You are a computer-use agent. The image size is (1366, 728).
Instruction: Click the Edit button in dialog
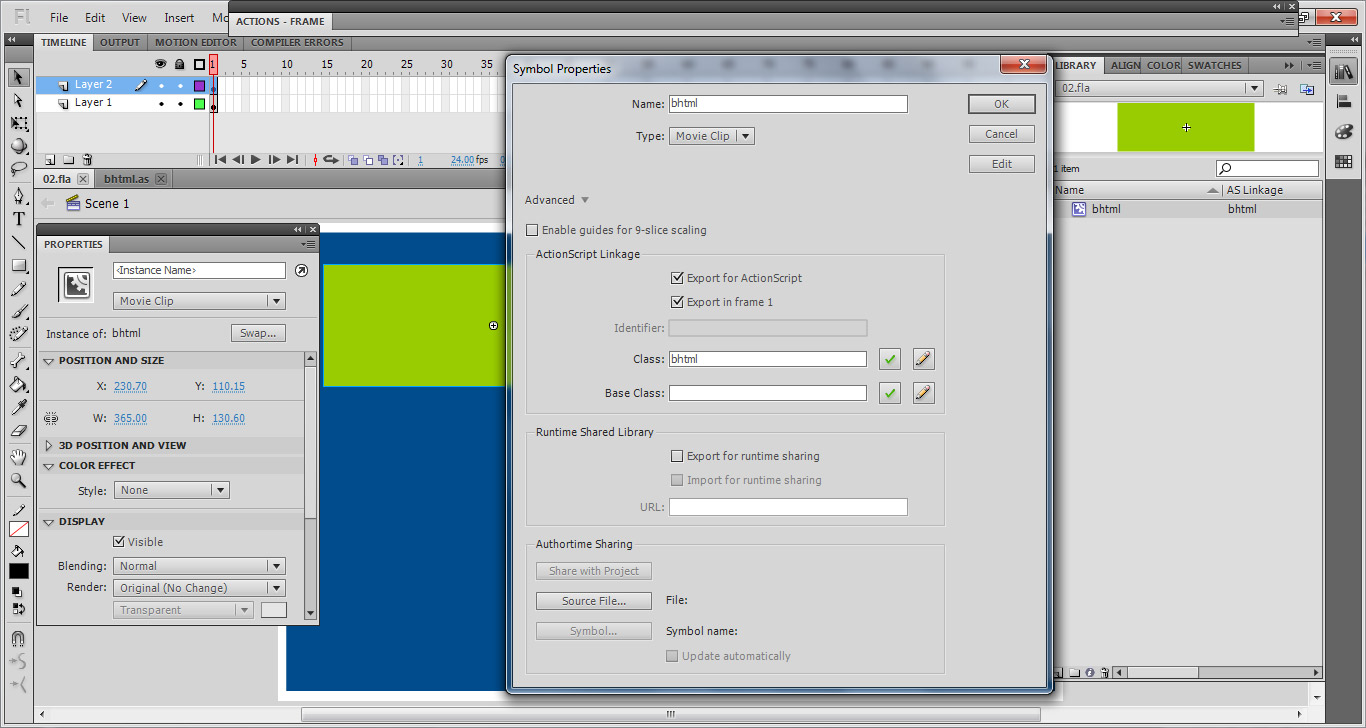[1001, 164]
